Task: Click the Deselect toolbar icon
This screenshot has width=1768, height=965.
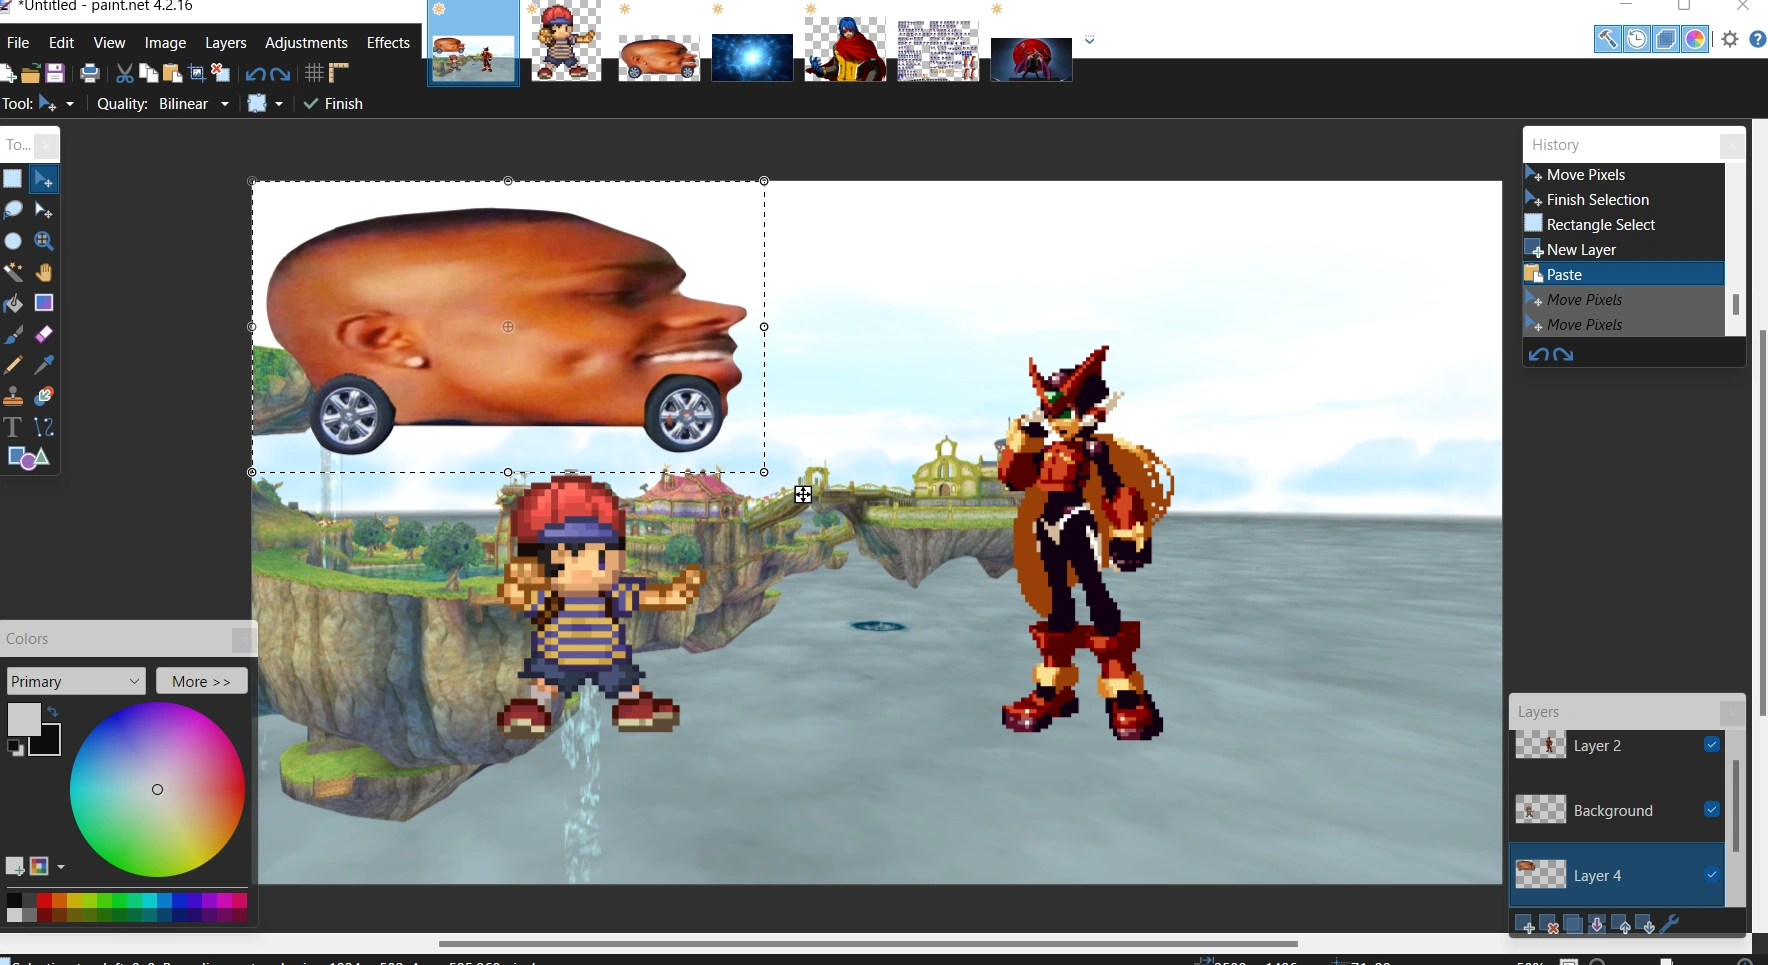Action: [221, 73]
